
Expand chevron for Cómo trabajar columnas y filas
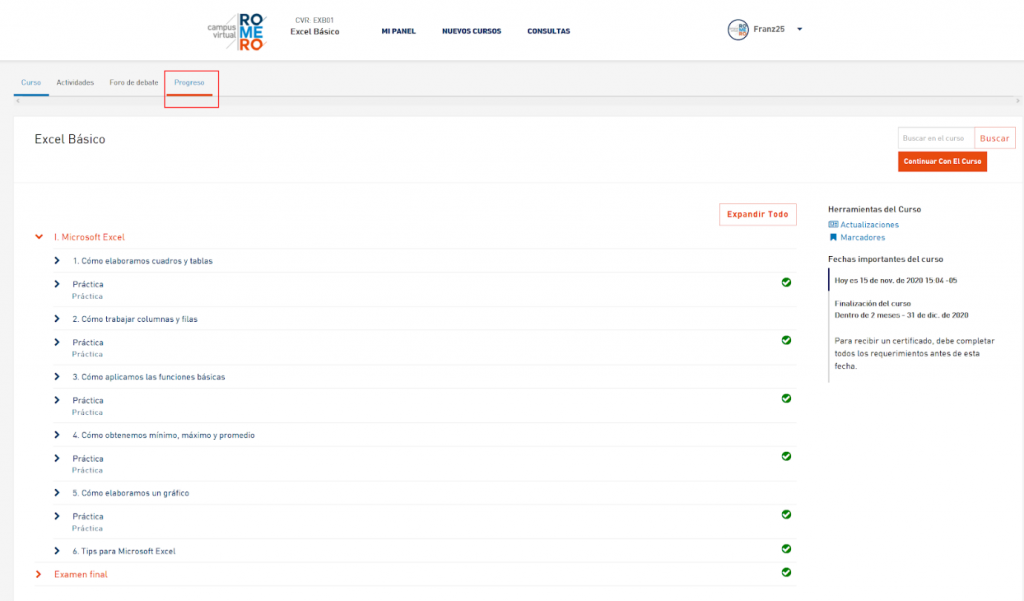coord(57,319)
